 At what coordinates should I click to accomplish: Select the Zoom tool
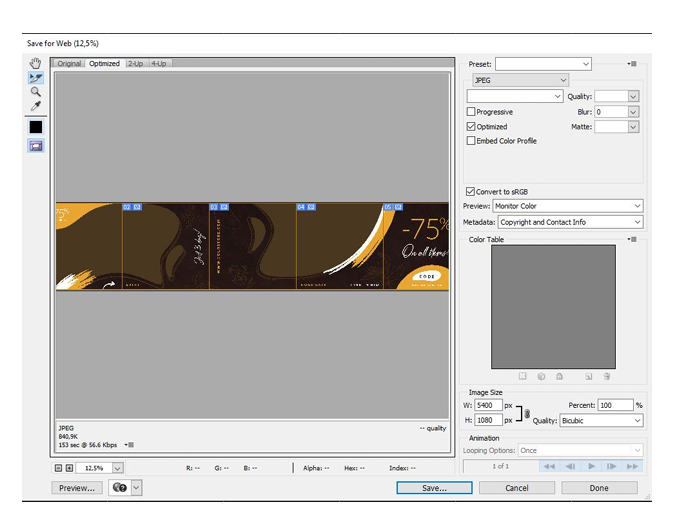36,92
